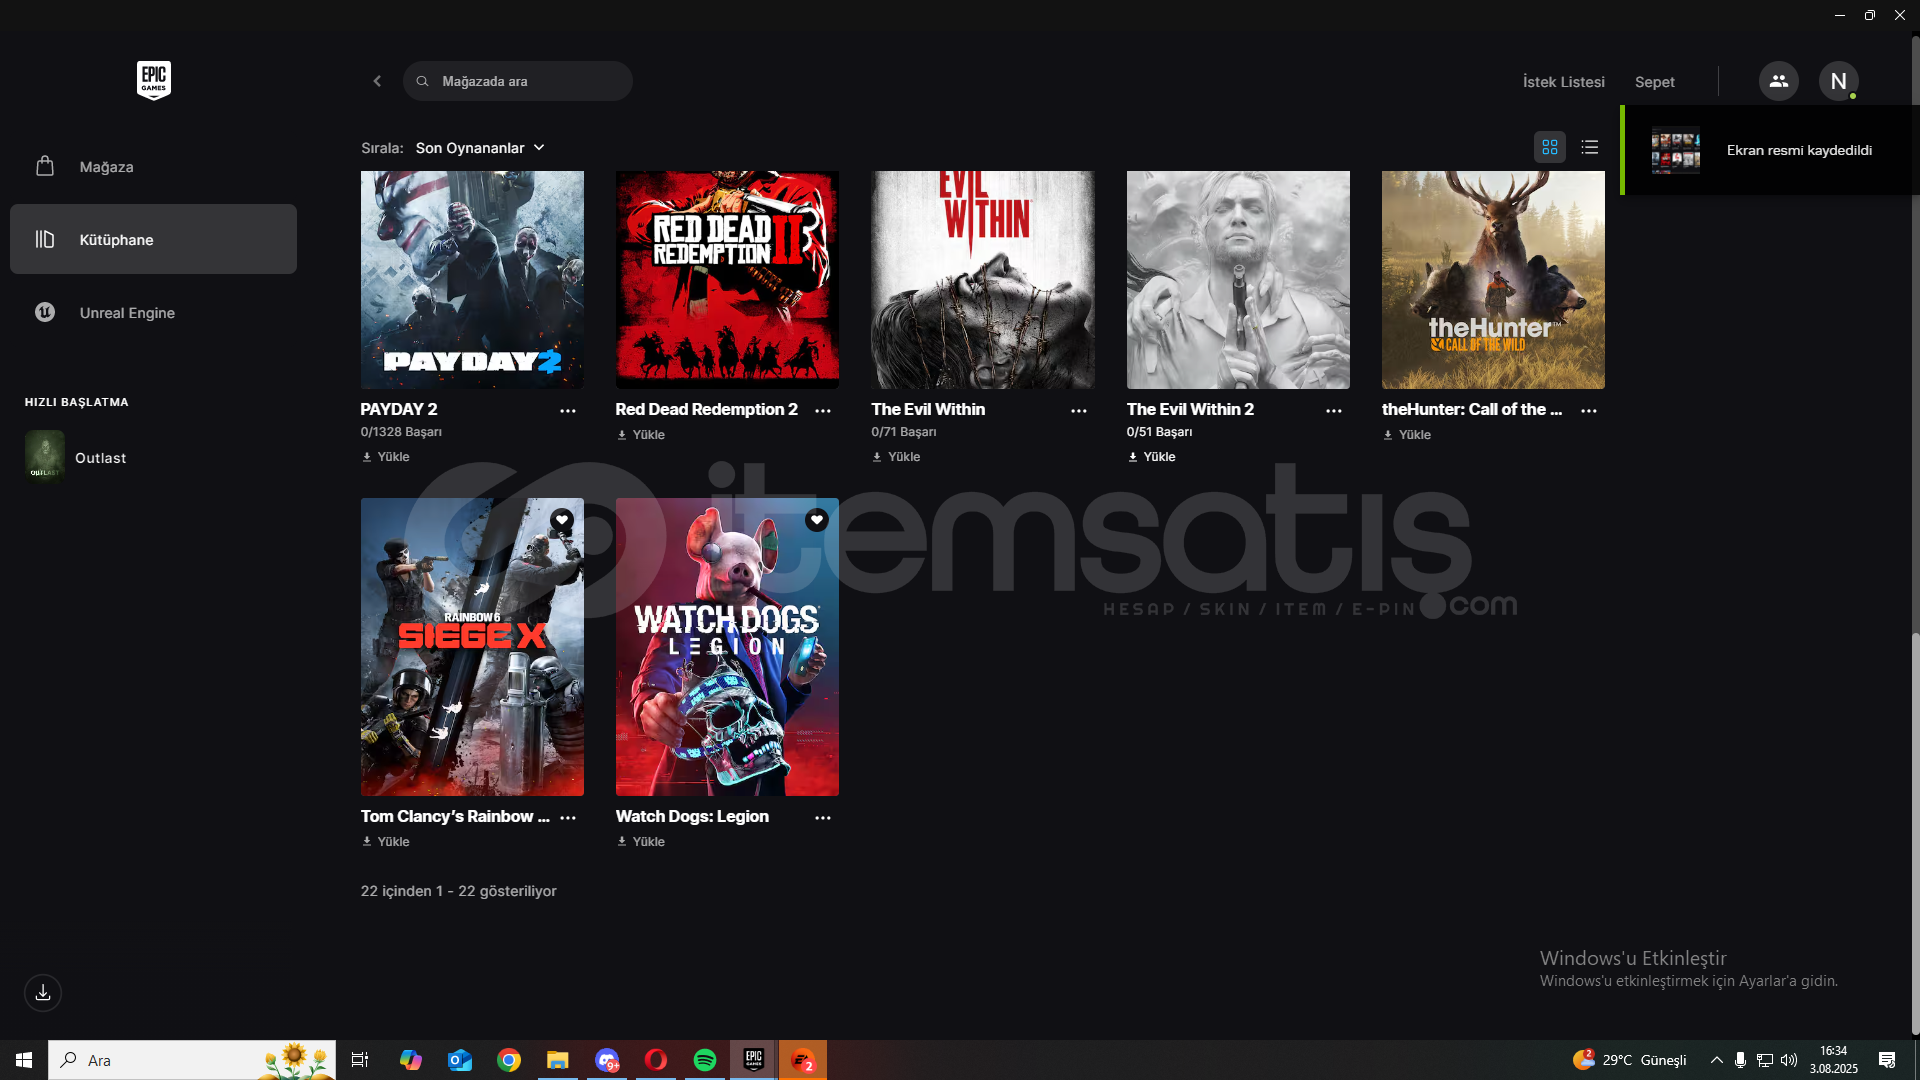Click the Mağazada ara search field

[x=517, y=81]
